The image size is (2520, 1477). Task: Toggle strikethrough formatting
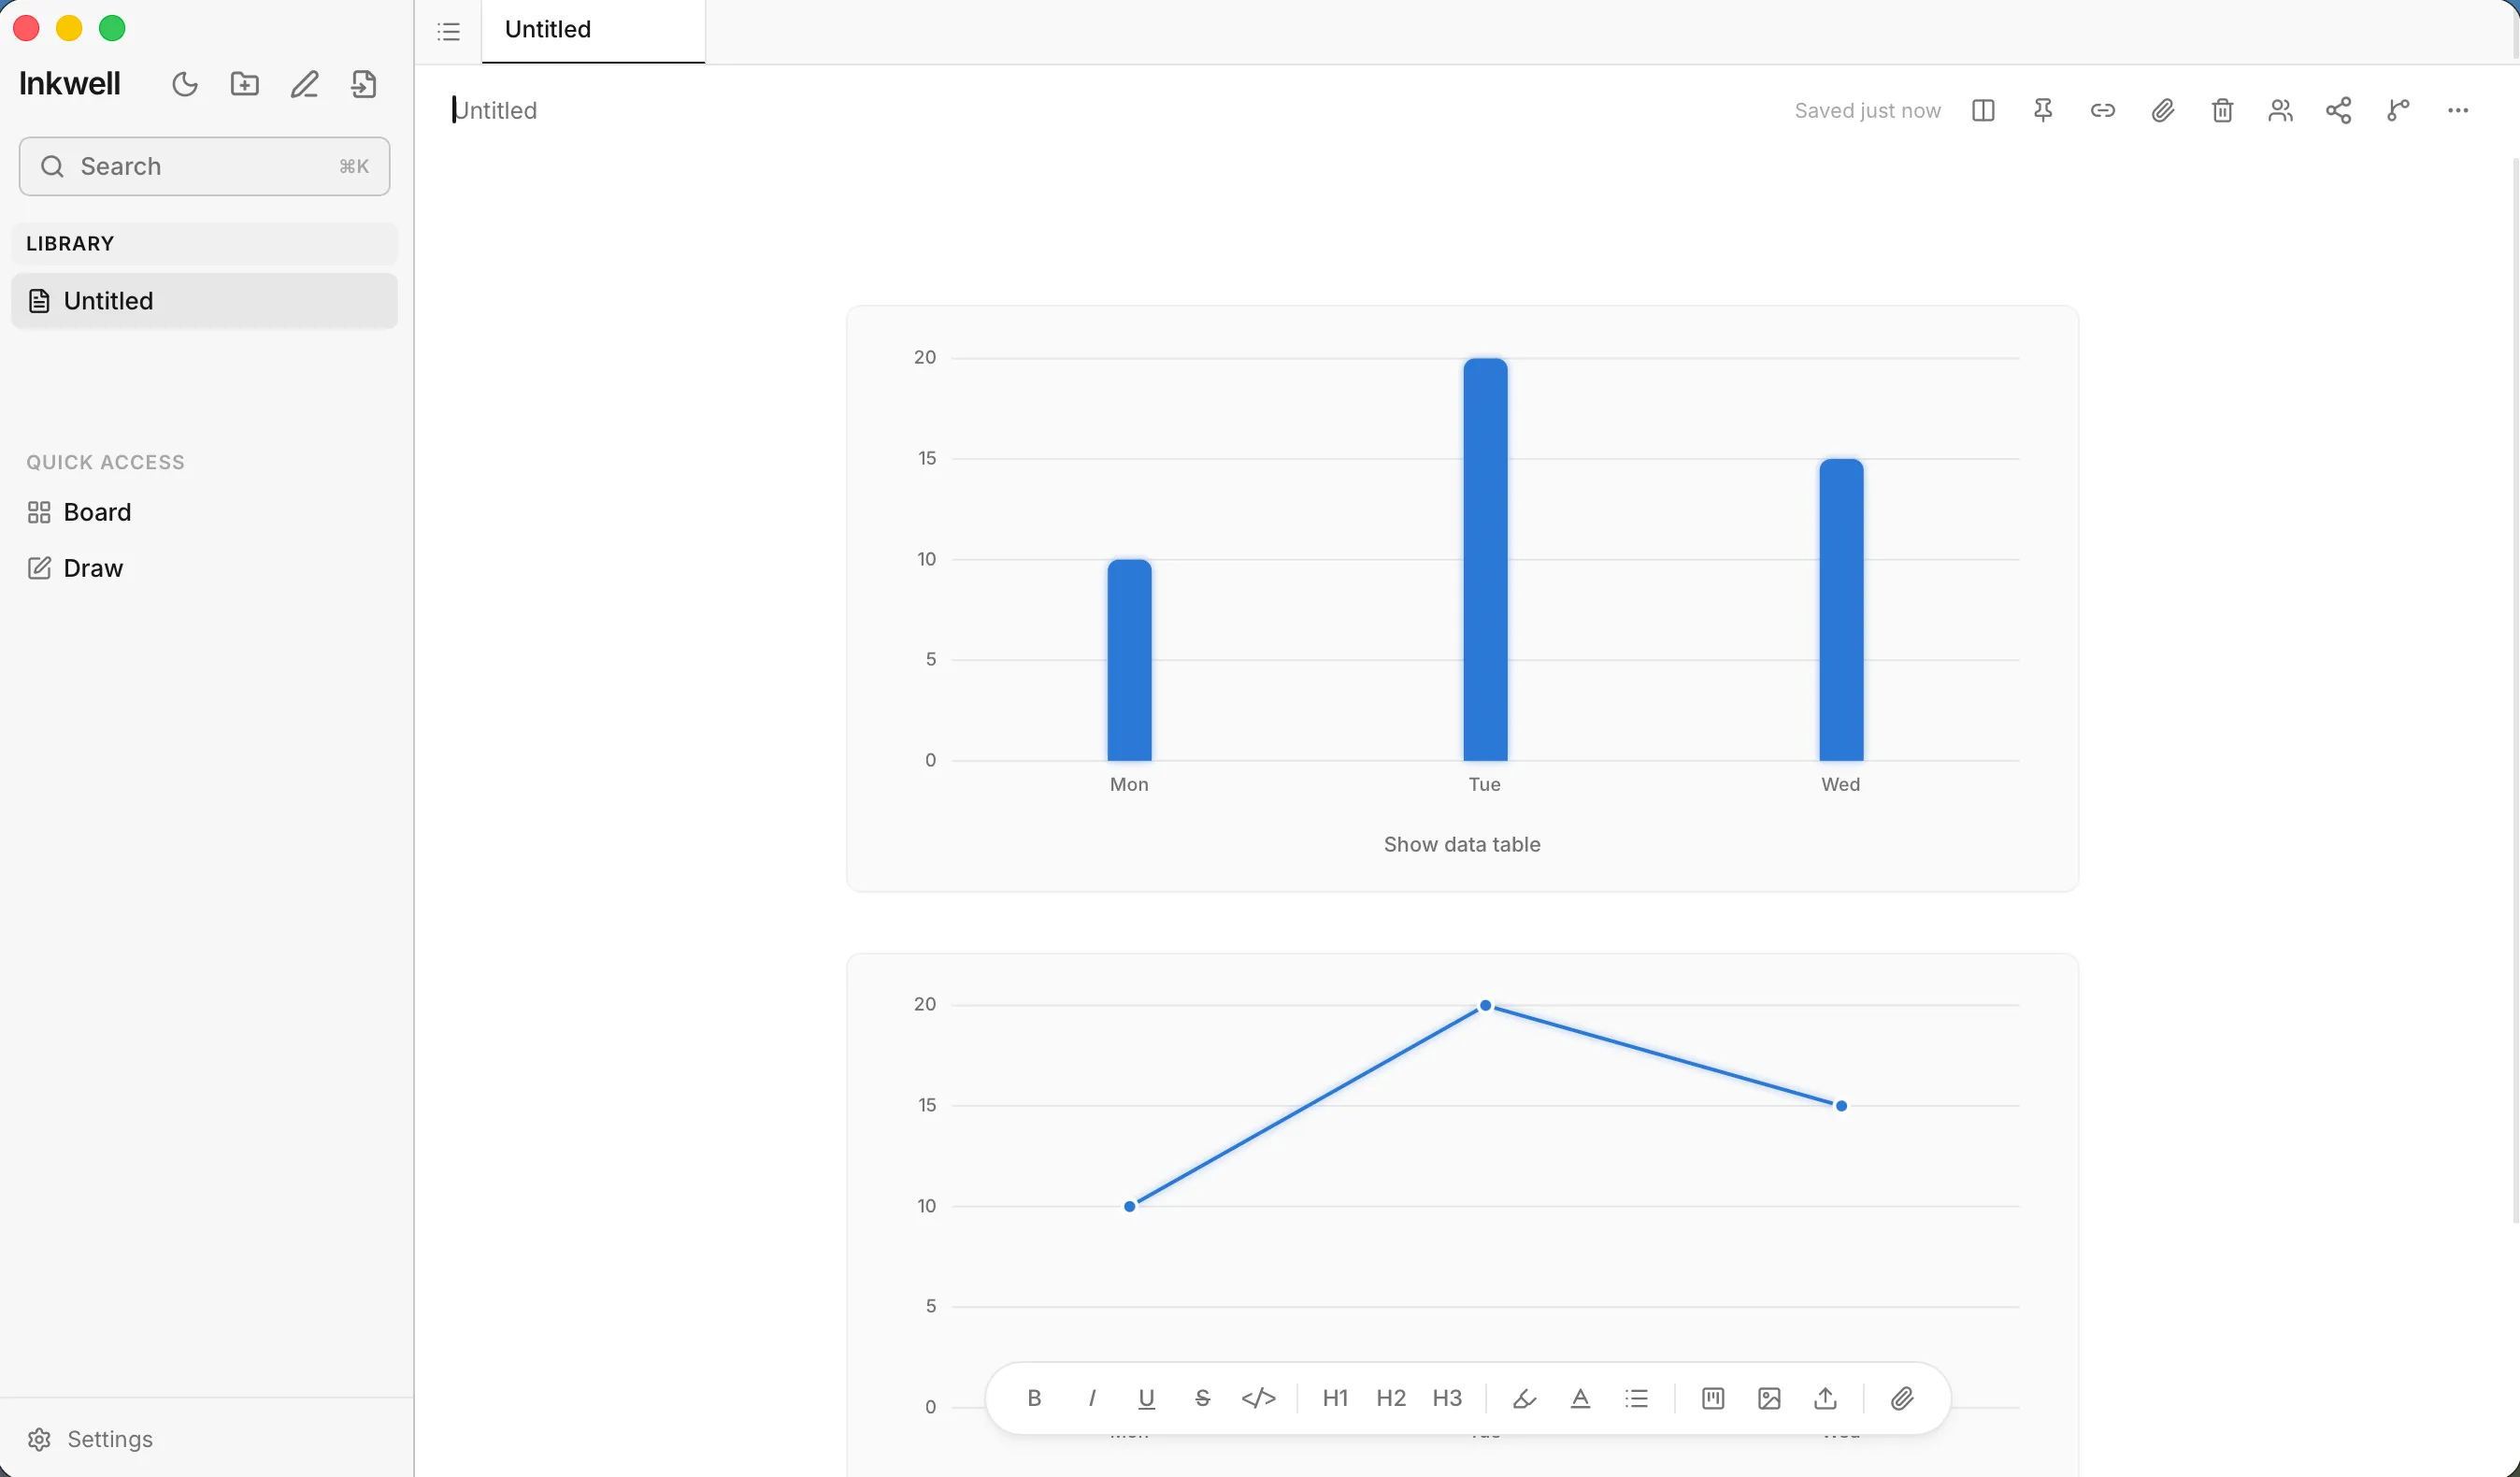click(1203, 1398)
